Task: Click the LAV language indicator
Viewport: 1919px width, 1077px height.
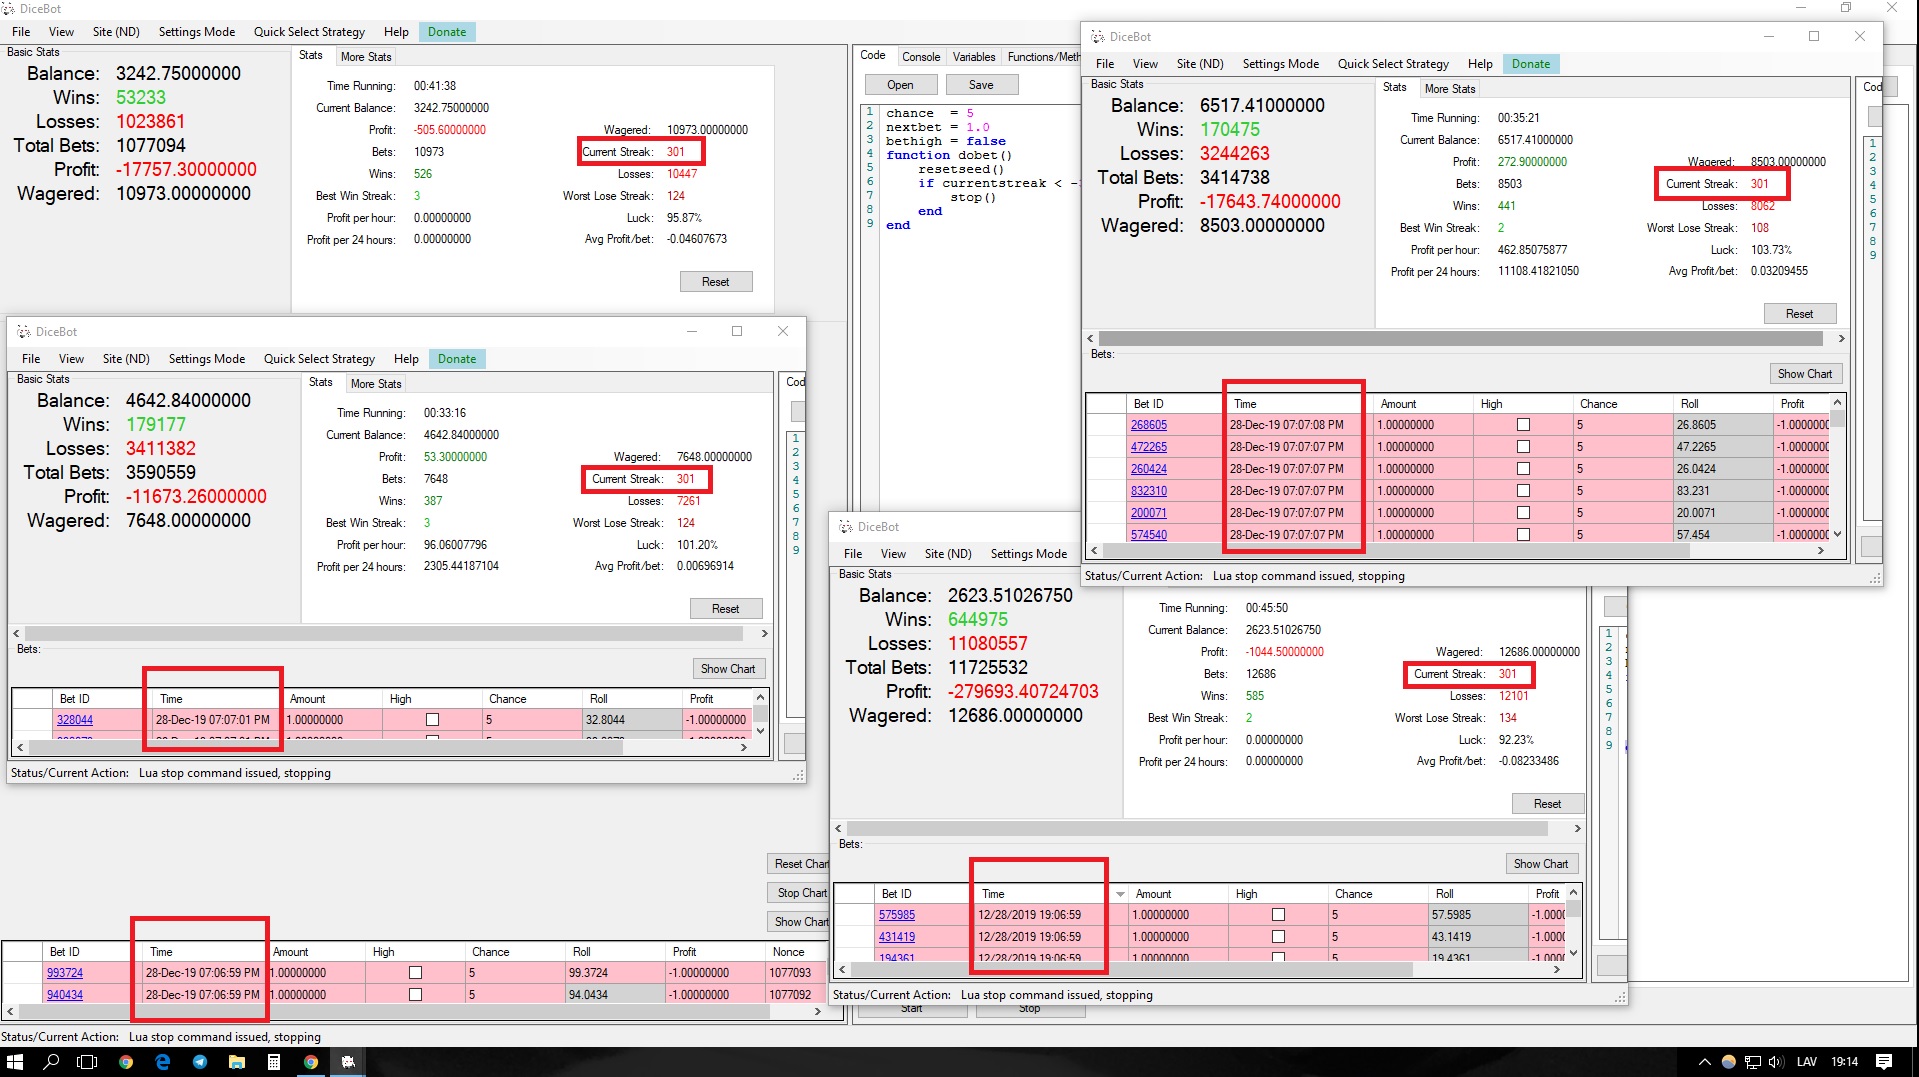Action: tap(1806, 1062)
